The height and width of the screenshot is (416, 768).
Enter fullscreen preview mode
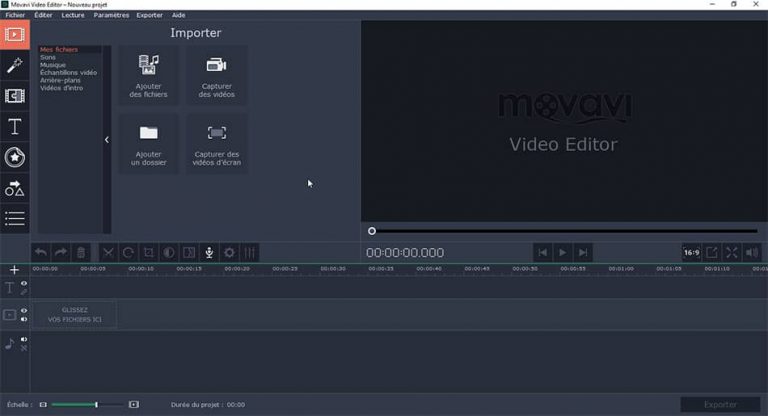[x=732, y=253]
